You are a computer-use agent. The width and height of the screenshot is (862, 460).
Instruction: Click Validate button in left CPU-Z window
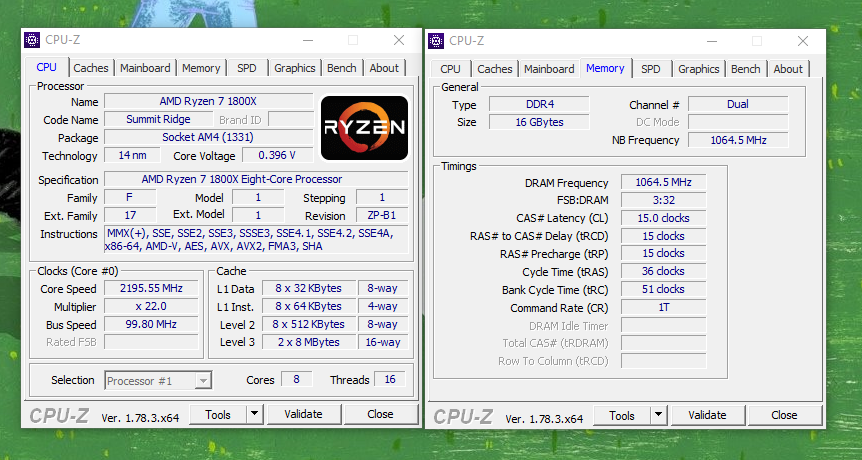303,414
